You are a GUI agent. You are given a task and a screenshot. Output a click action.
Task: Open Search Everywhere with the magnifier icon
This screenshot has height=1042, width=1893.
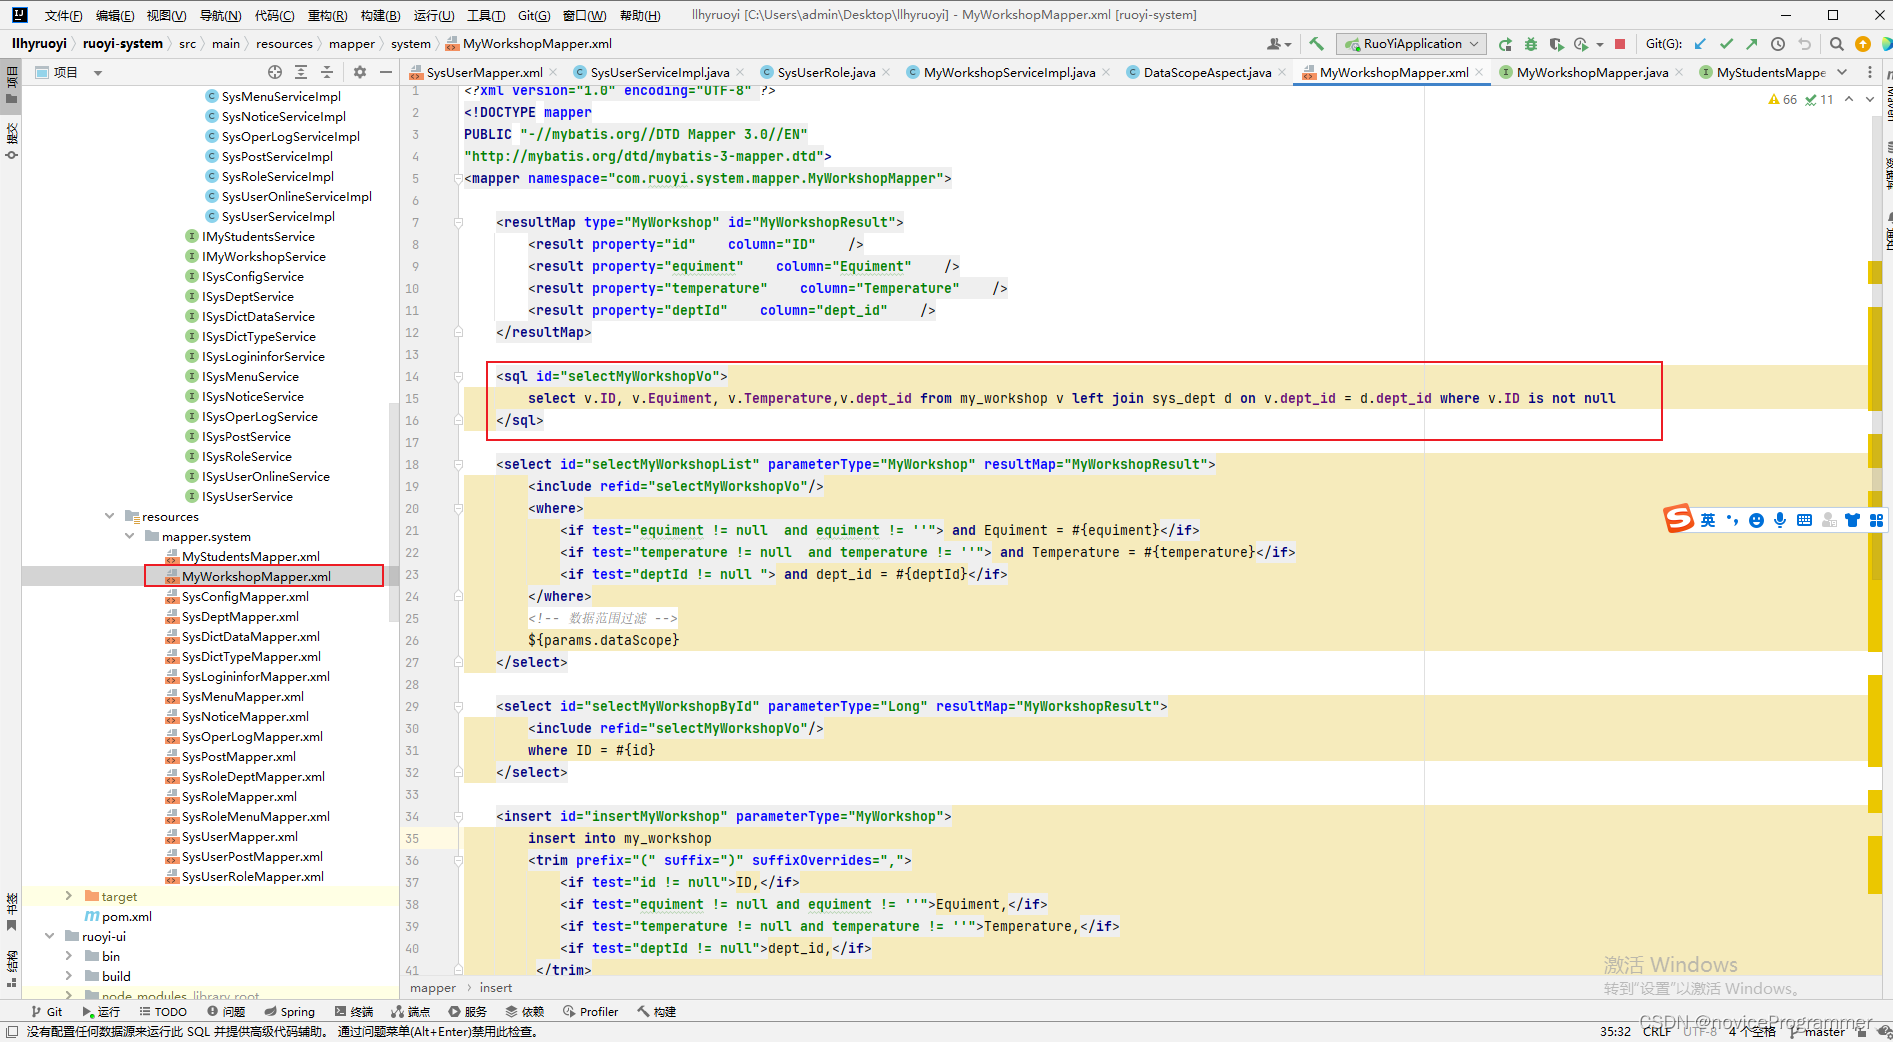pos(1837,44)
